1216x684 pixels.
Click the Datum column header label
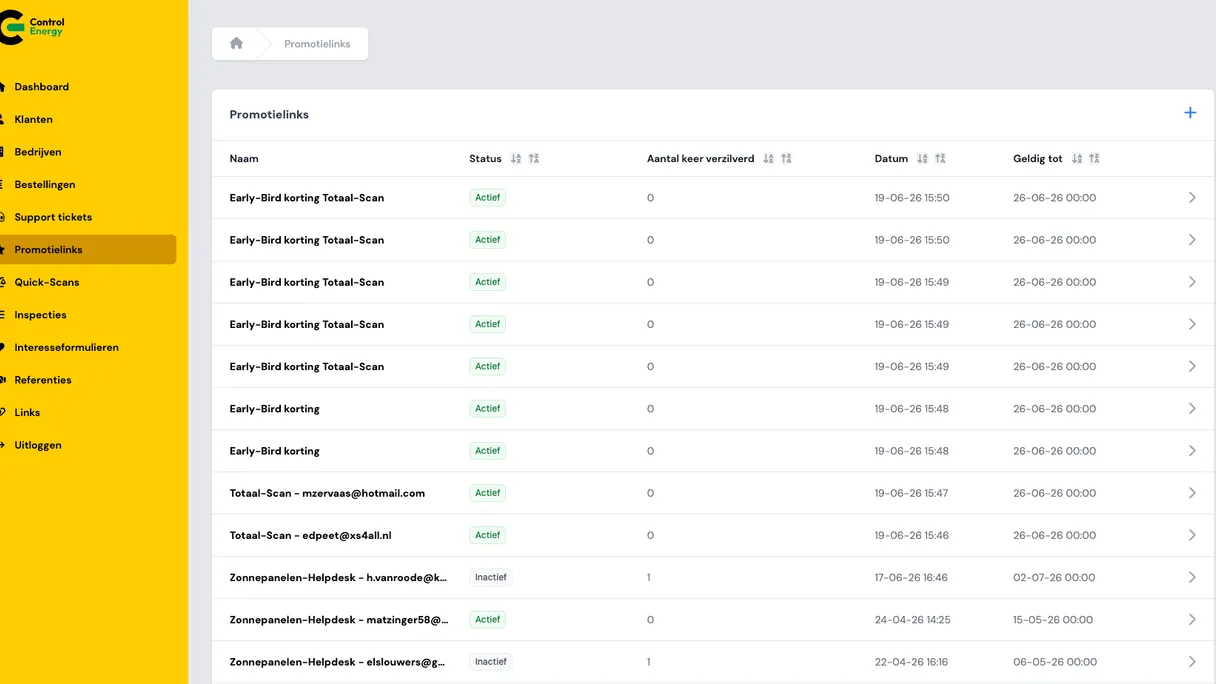[x=891, y=158]
